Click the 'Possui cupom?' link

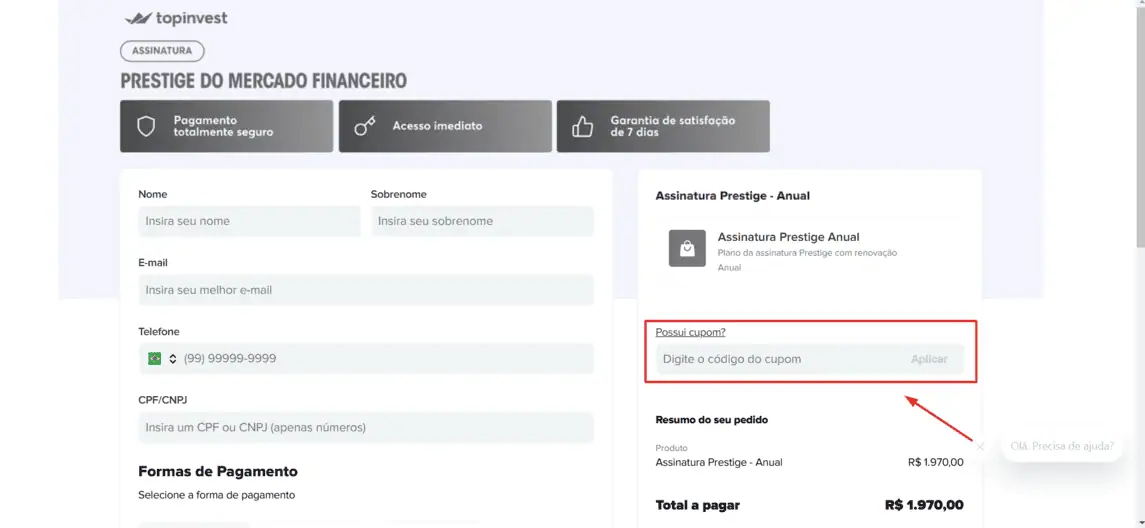pyautogui.click(x=690, y=332)
